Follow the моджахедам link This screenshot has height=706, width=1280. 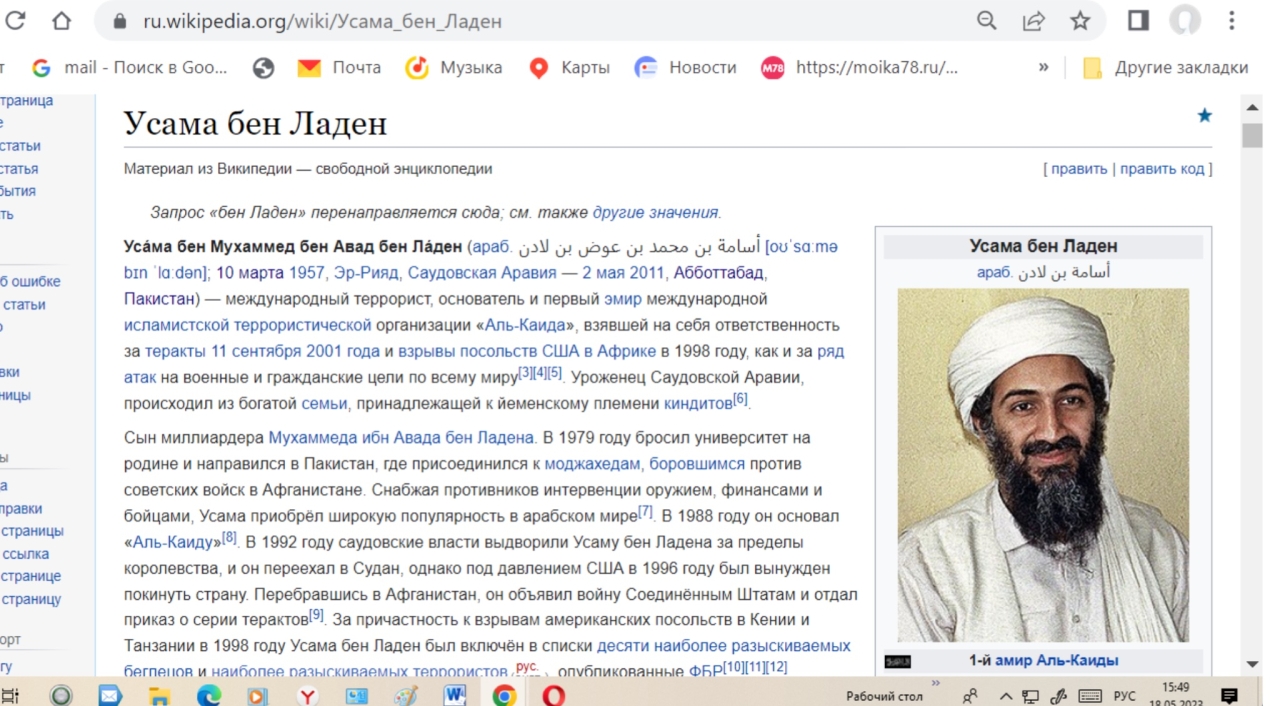pos(592,464)
